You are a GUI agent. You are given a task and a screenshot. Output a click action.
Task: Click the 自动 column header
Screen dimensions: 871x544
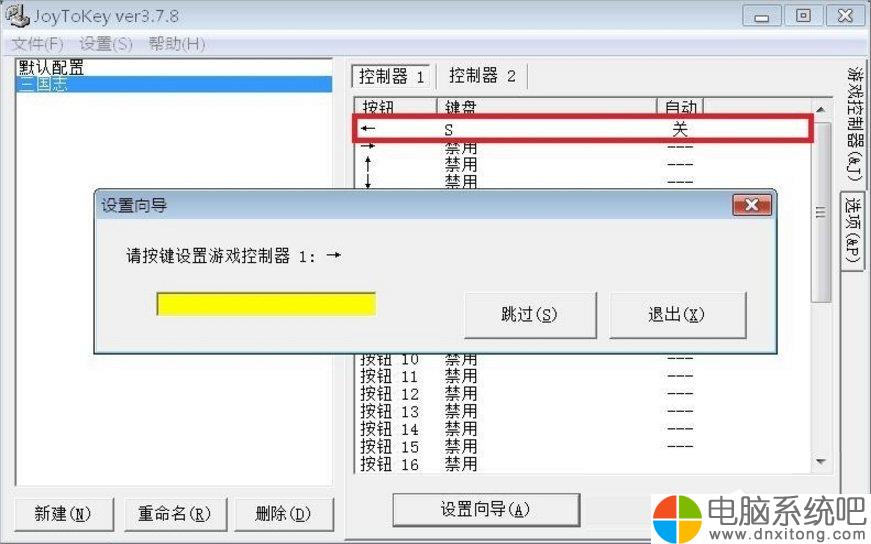point(680,106)
